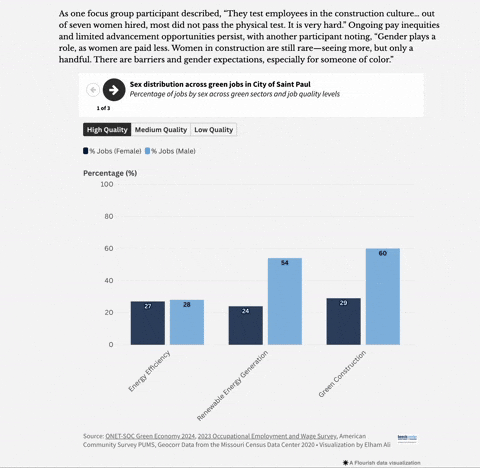Open the 2023 Occupational Employment and Wage Survey link
This screenshot has width=480, height=468.
pyautogui.click(x=267, y=436)
